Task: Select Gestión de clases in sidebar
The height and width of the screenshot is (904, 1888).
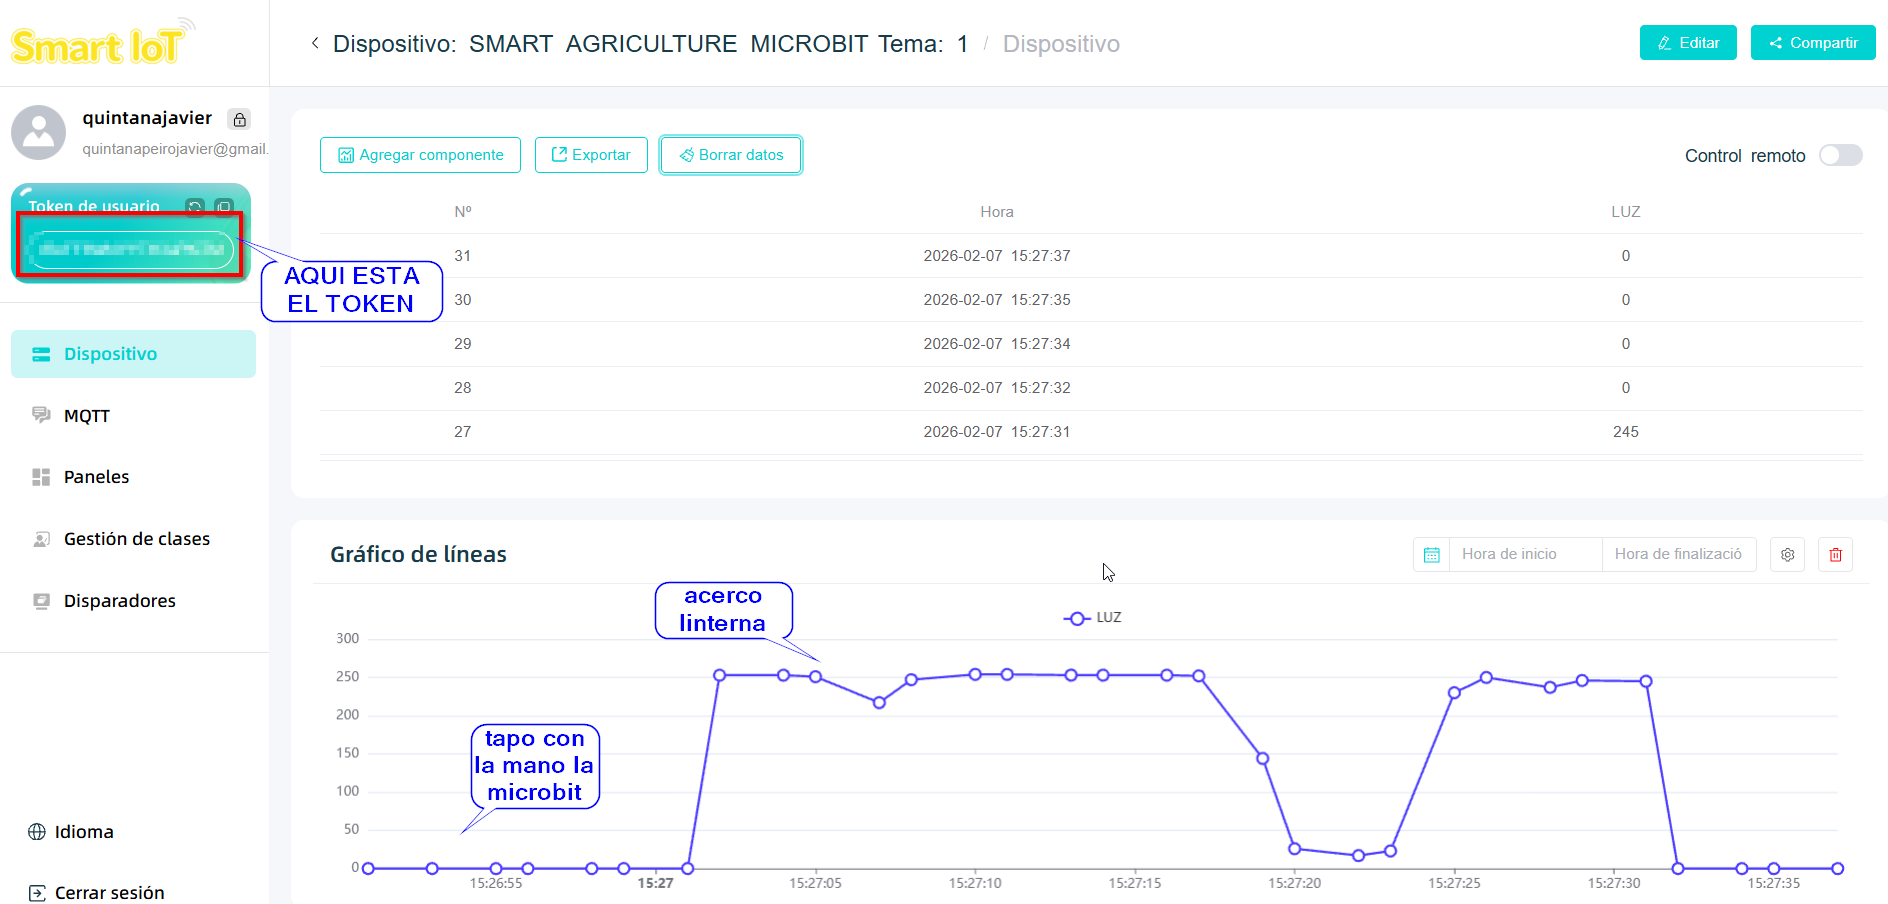Action: pyautogui.click(x=136, y=539)
